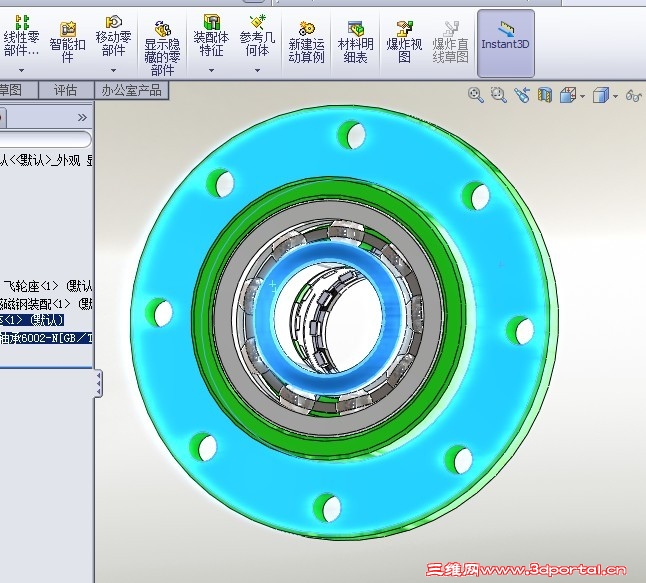Click 新建运动算例 new motion study

[x=306, y=42]
